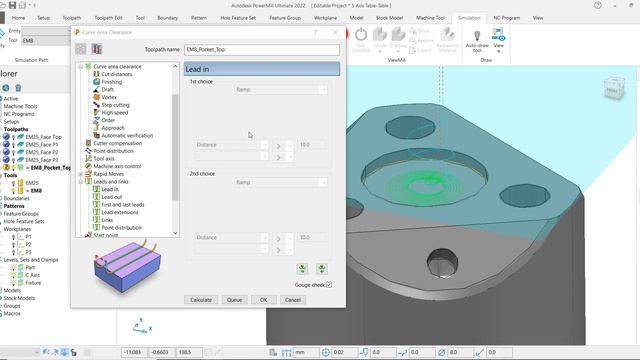Viewport: 640px width, 360px height.
Task: Click the OK button in dialog
Action: [264, 300]
